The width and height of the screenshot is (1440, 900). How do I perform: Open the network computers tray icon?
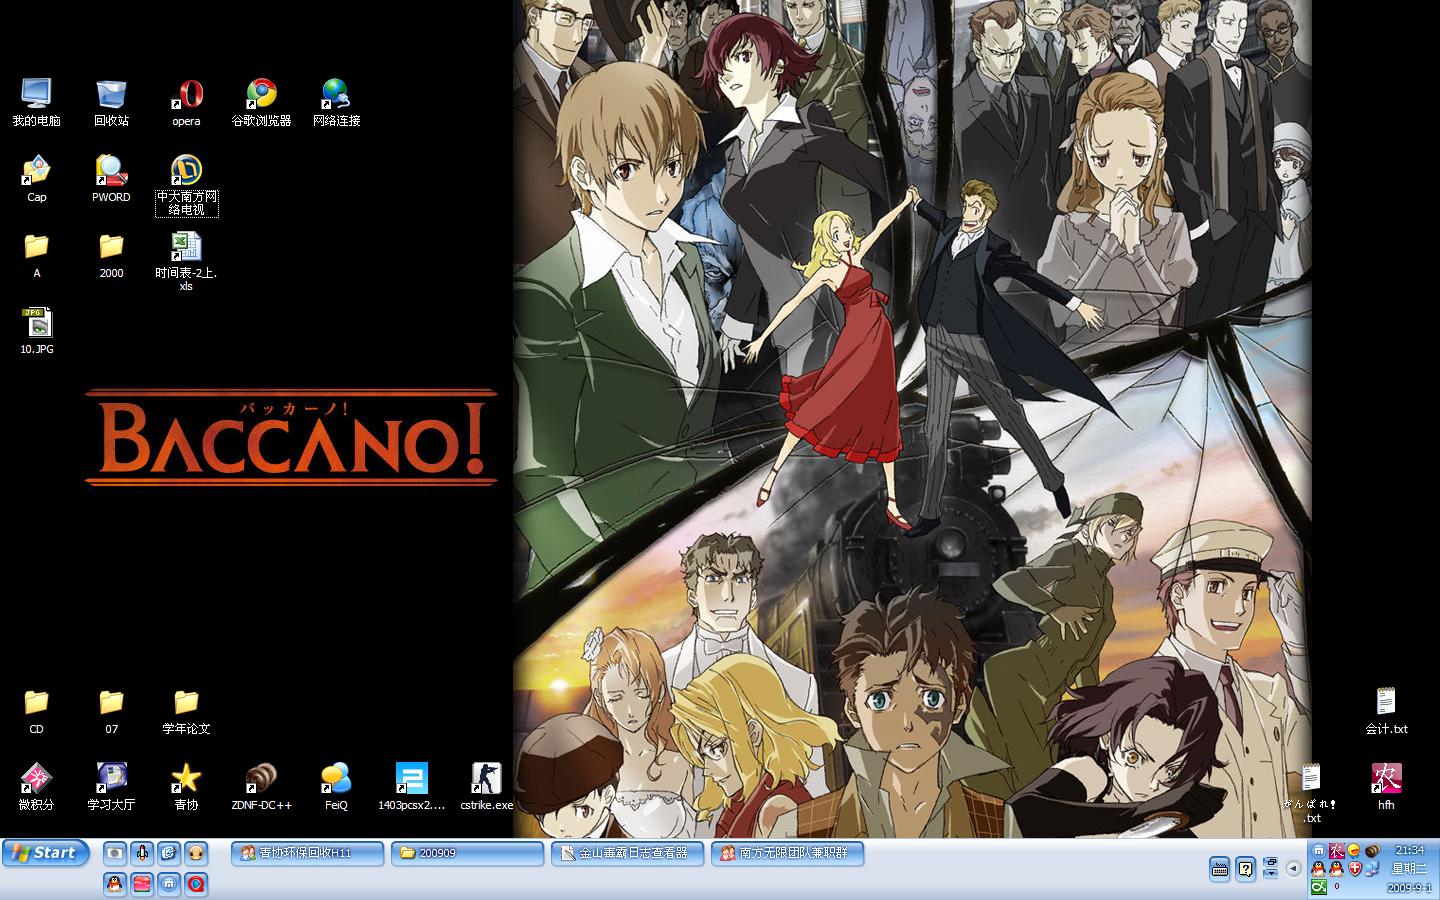coord(1372,868)
